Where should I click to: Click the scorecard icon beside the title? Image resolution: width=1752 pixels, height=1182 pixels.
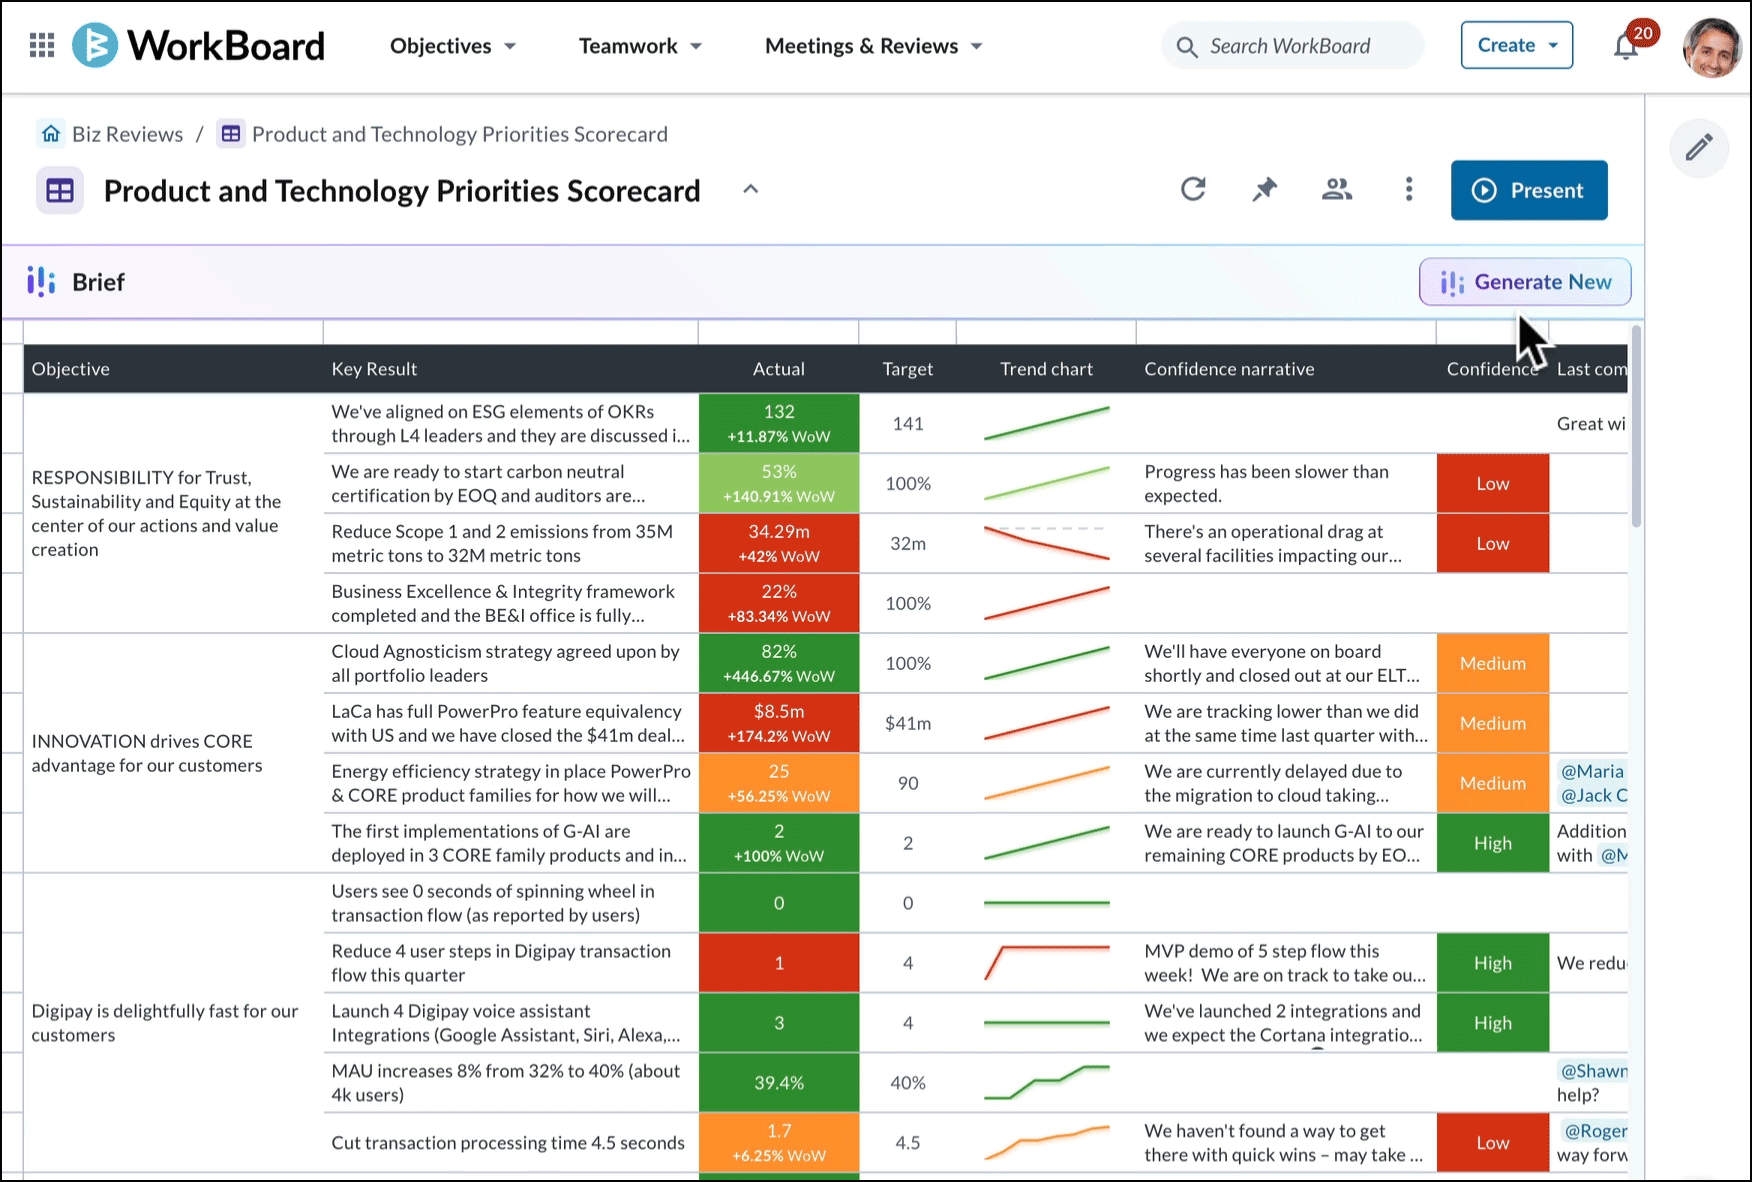(x=60, y=191)
